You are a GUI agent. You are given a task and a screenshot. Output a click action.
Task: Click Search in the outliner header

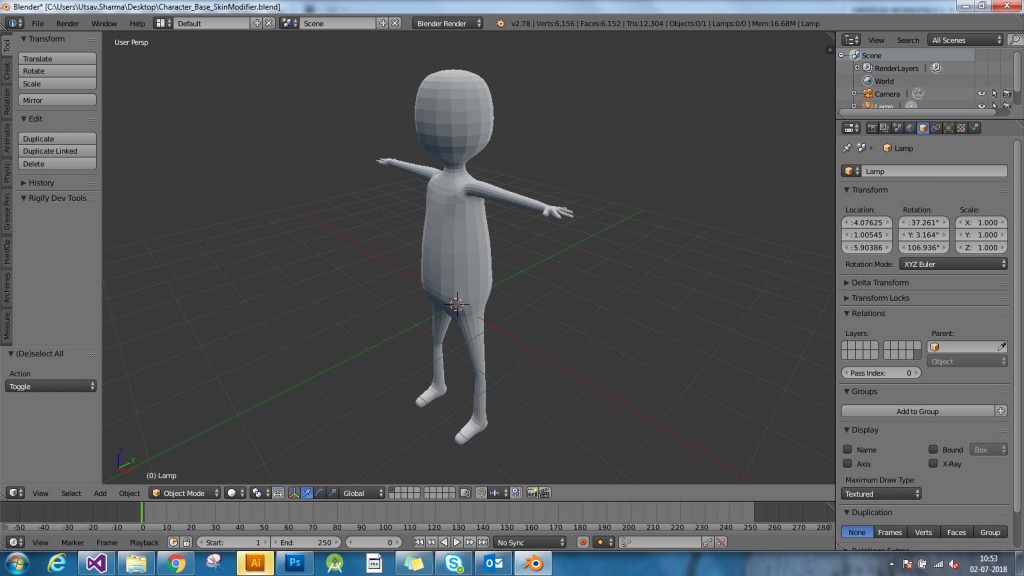[x=908, y=40]
